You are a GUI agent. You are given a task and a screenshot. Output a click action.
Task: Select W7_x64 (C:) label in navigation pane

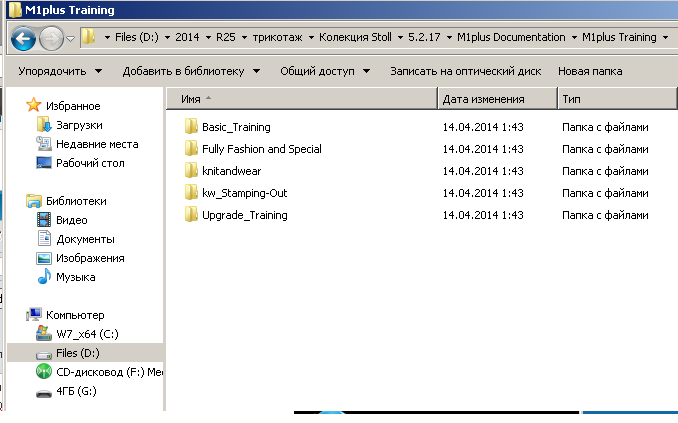click(x=87, y=334)
